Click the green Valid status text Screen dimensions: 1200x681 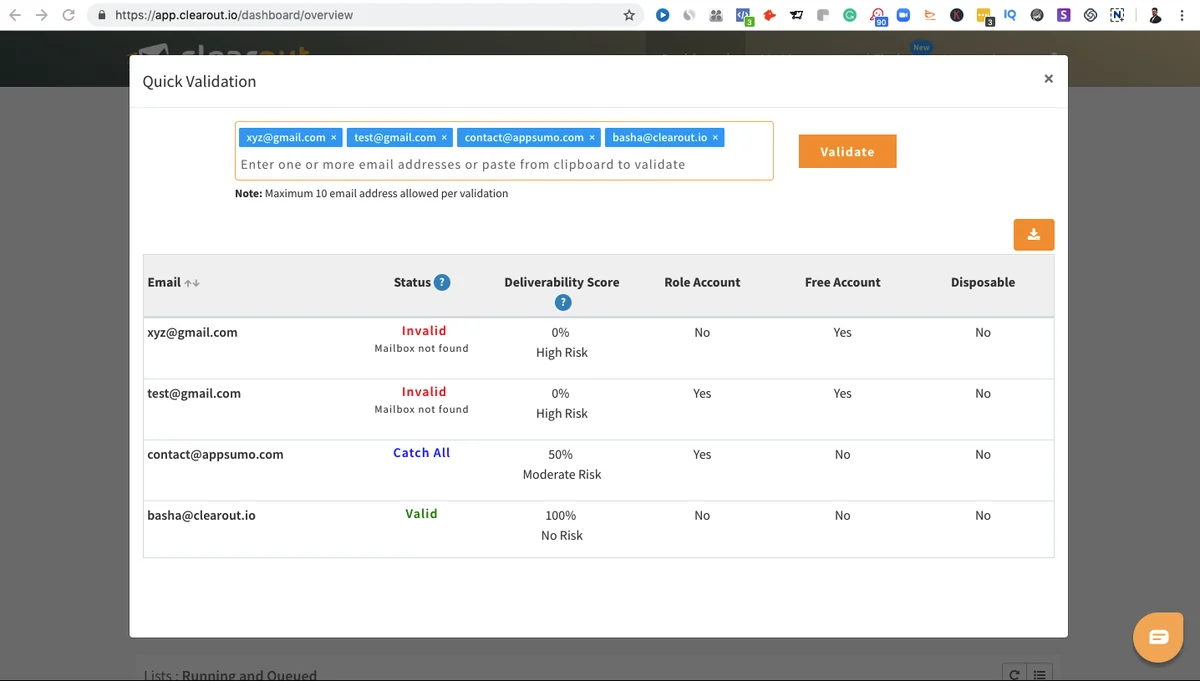(421, 514)
